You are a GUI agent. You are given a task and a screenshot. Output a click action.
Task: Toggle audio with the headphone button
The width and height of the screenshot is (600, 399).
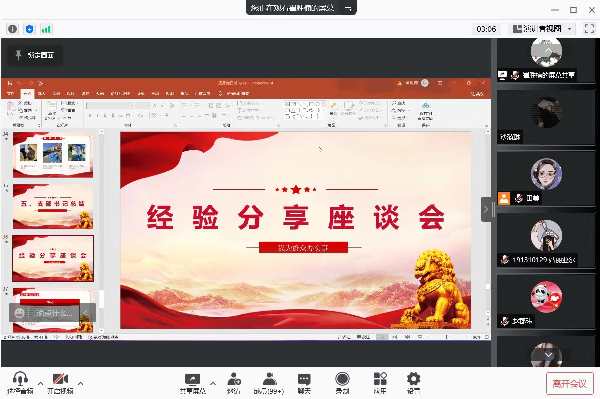click(x=20, y=383)
